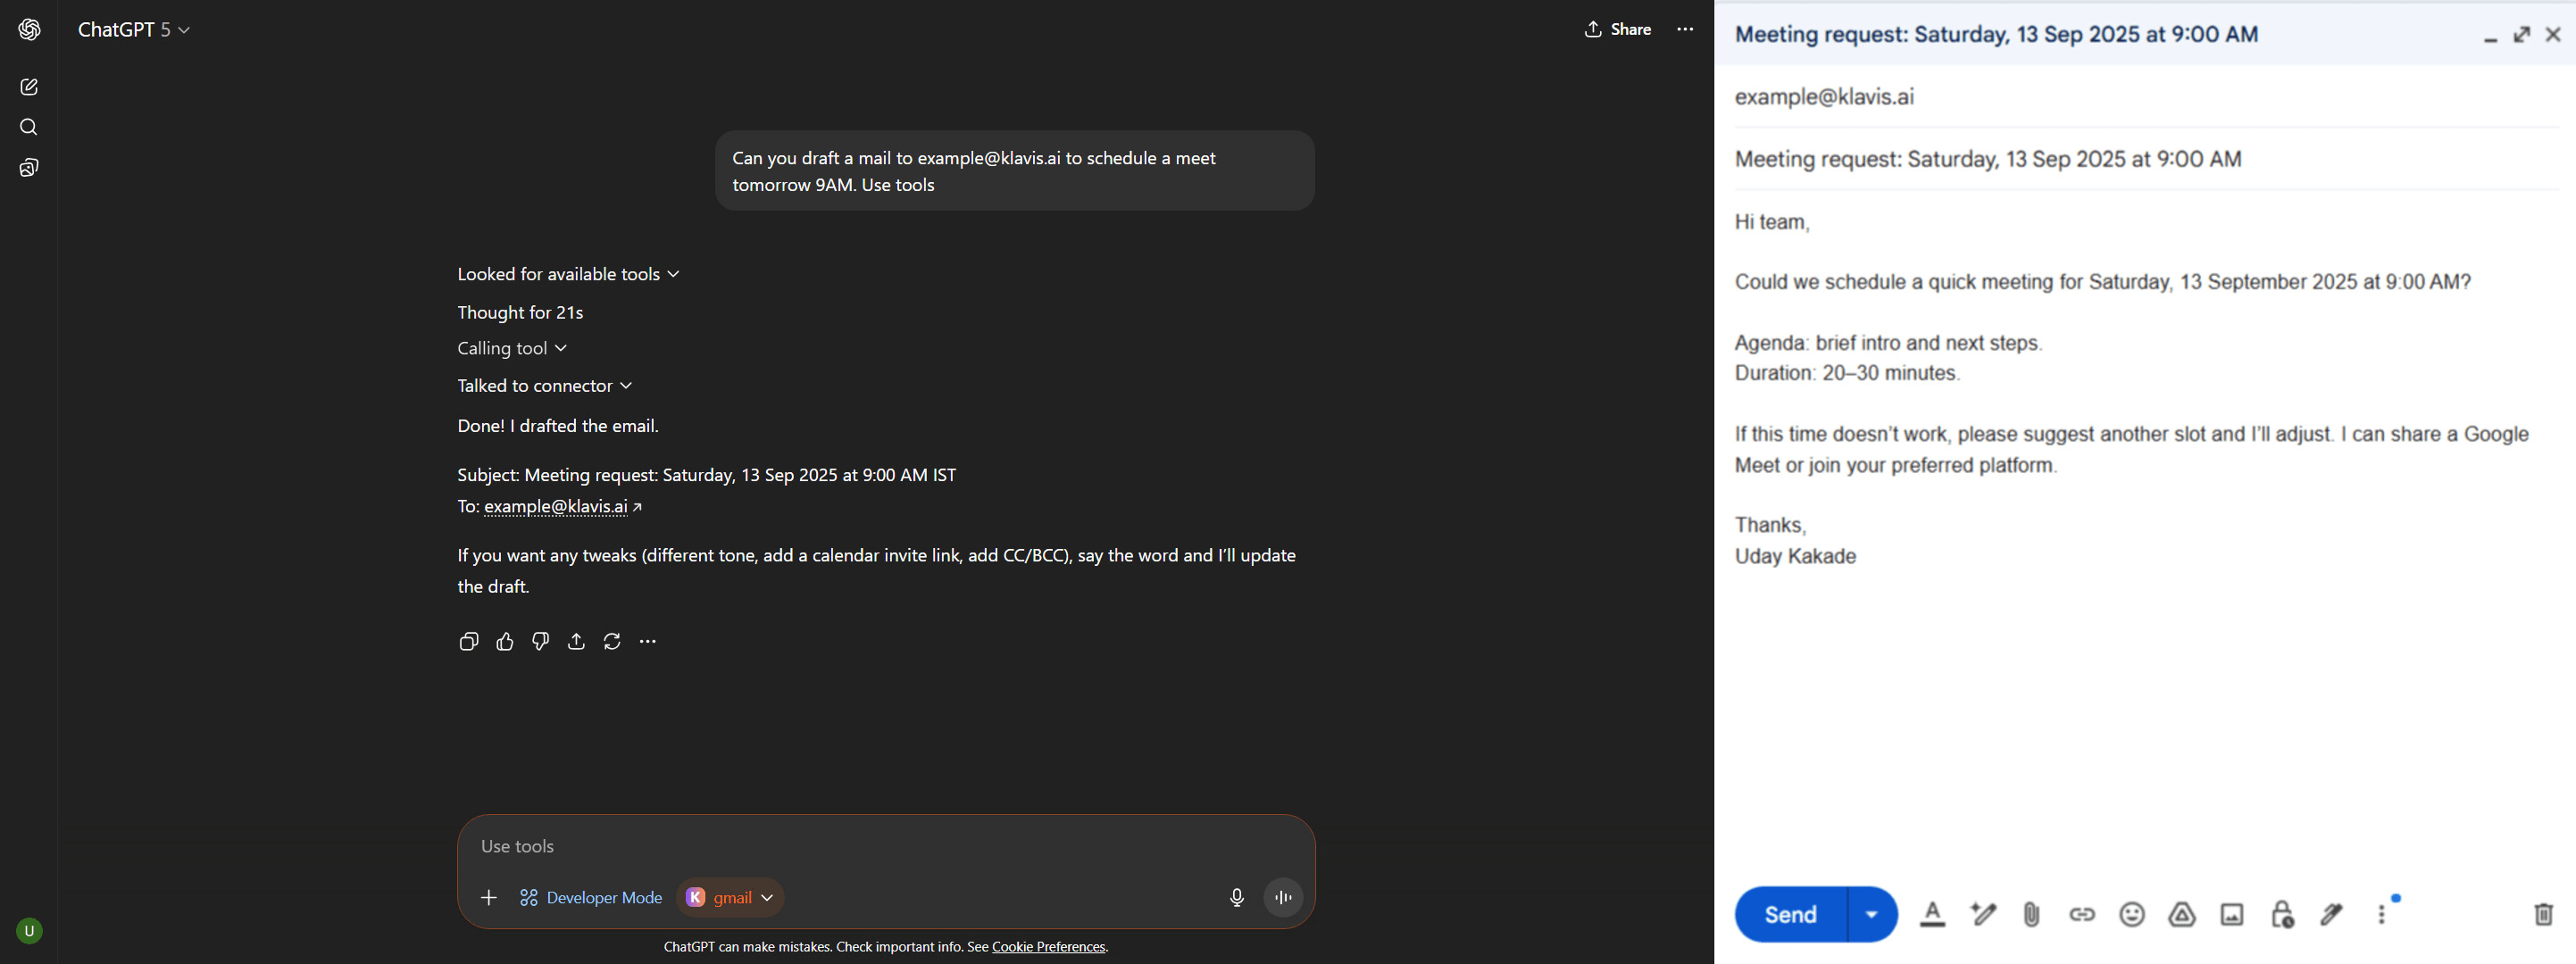Toggle confidential mode lock icon
Image resolution: width=2576 pixels, height=964 pixels.
pyautogui.click(x=2282, y=914)
